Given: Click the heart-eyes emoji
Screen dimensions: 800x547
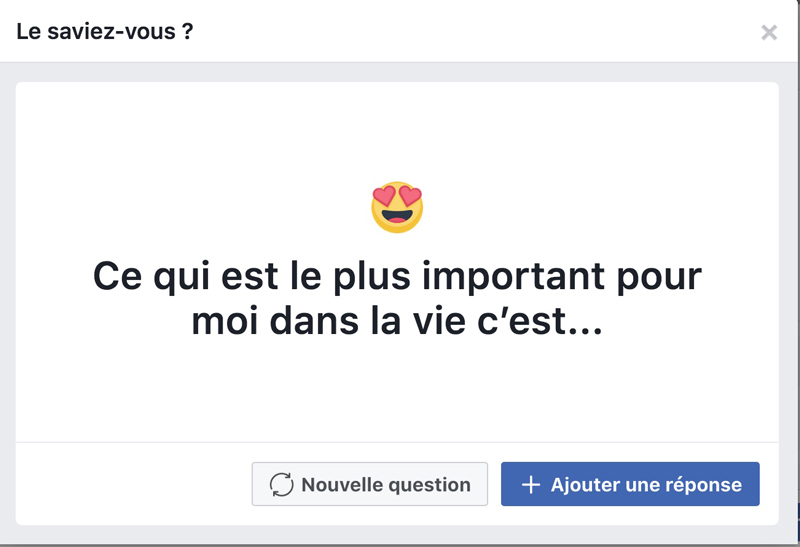Looking at the screenshot, I should (x=397, y=208).
